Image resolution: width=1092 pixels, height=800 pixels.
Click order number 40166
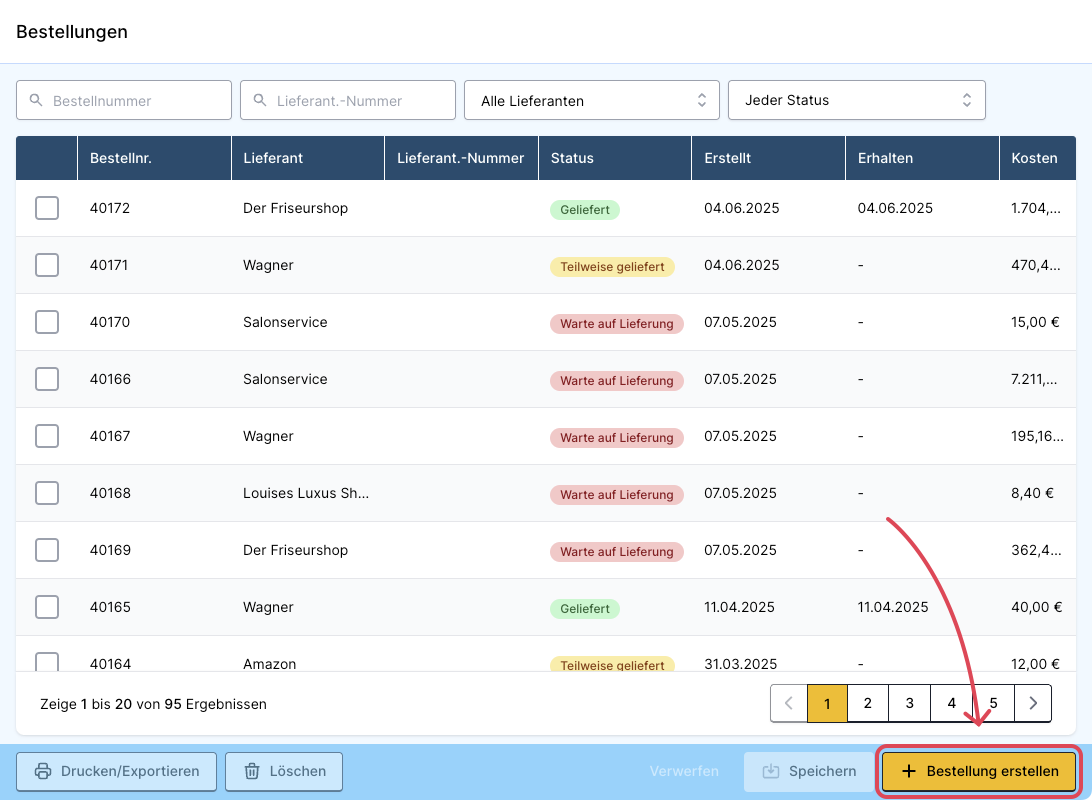click(110, 379)
